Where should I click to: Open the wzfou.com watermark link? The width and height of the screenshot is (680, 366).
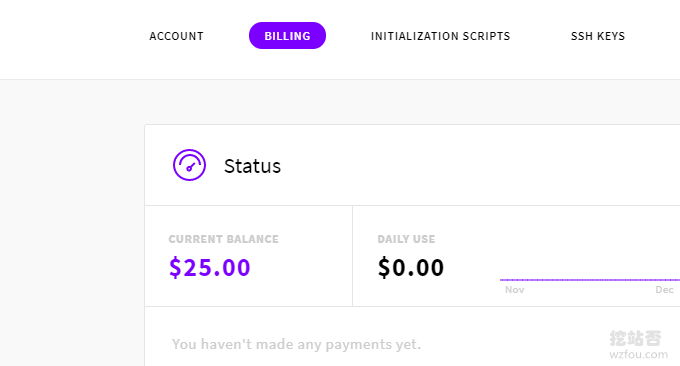coord(638,354)
